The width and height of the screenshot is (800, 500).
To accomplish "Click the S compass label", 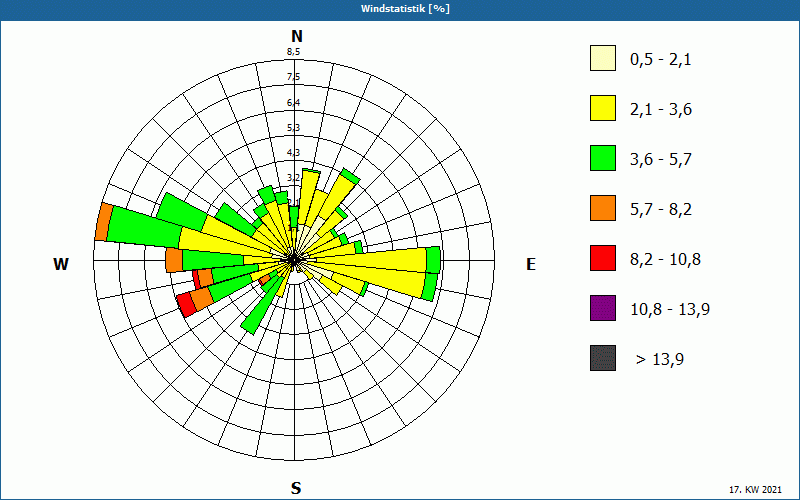I will tap(296, 488).
